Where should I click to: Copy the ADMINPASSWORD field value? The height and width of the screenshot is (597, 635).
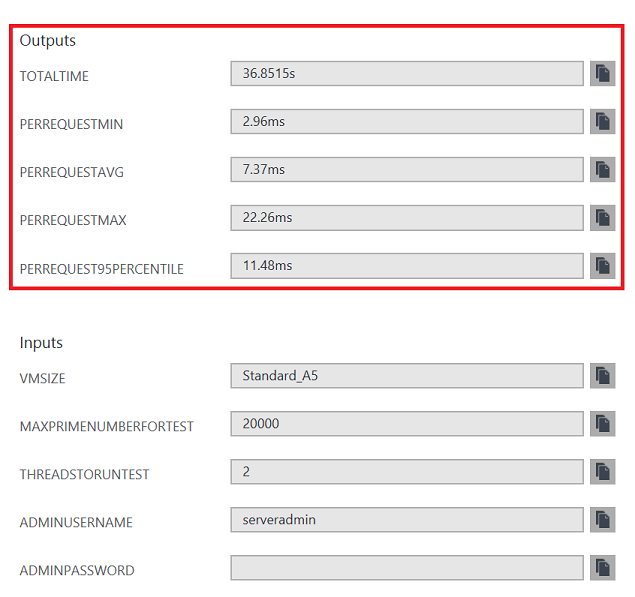point(602,568)
